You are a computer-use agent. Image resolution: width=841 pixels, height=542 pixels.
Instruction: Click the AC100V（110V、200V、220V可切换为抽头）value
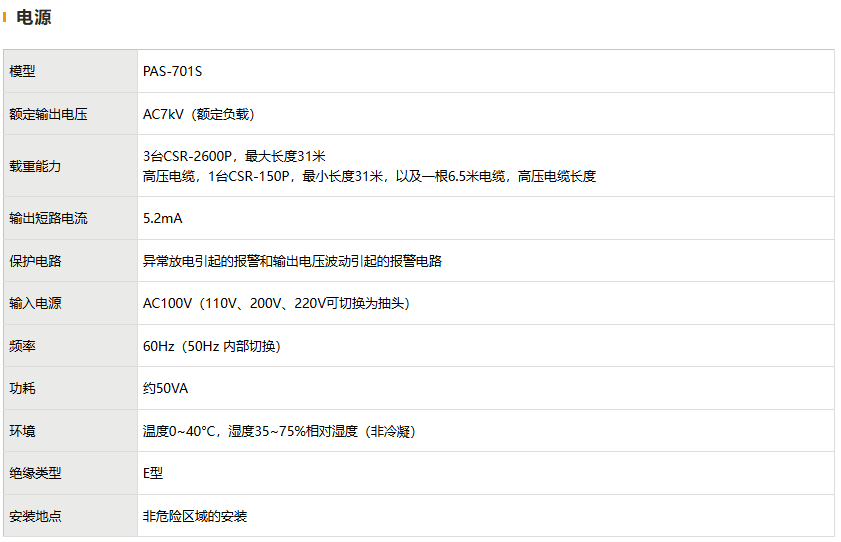(276, 303)
